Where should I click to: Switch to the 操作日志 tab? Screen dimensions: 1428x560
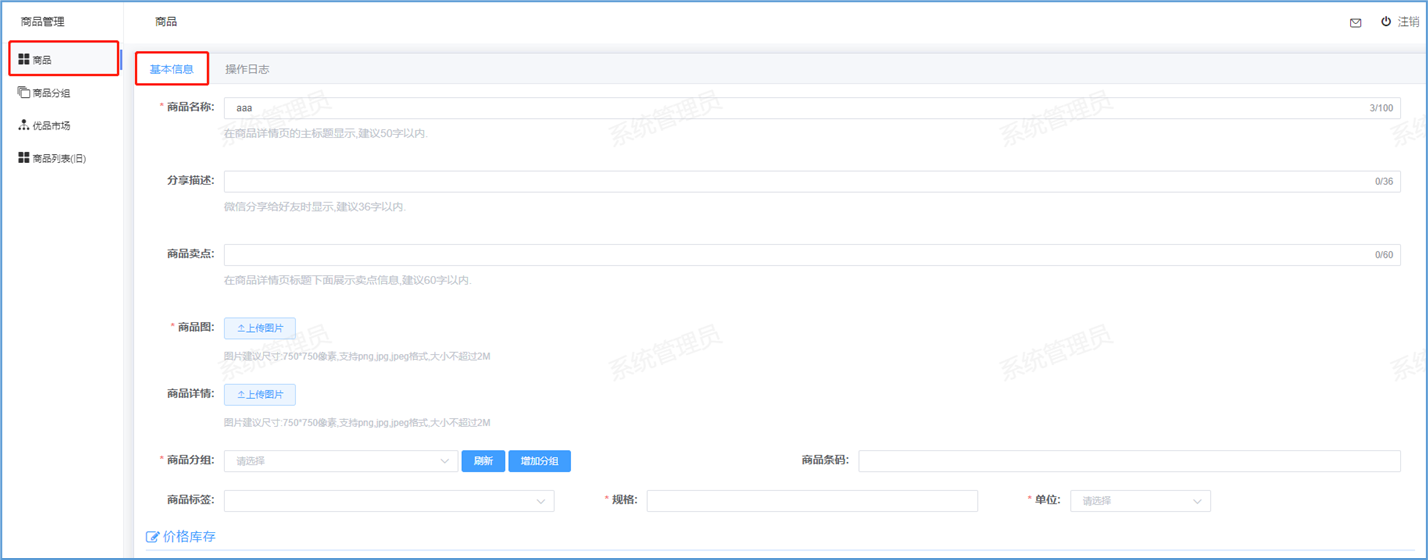[x=247, y=69]
